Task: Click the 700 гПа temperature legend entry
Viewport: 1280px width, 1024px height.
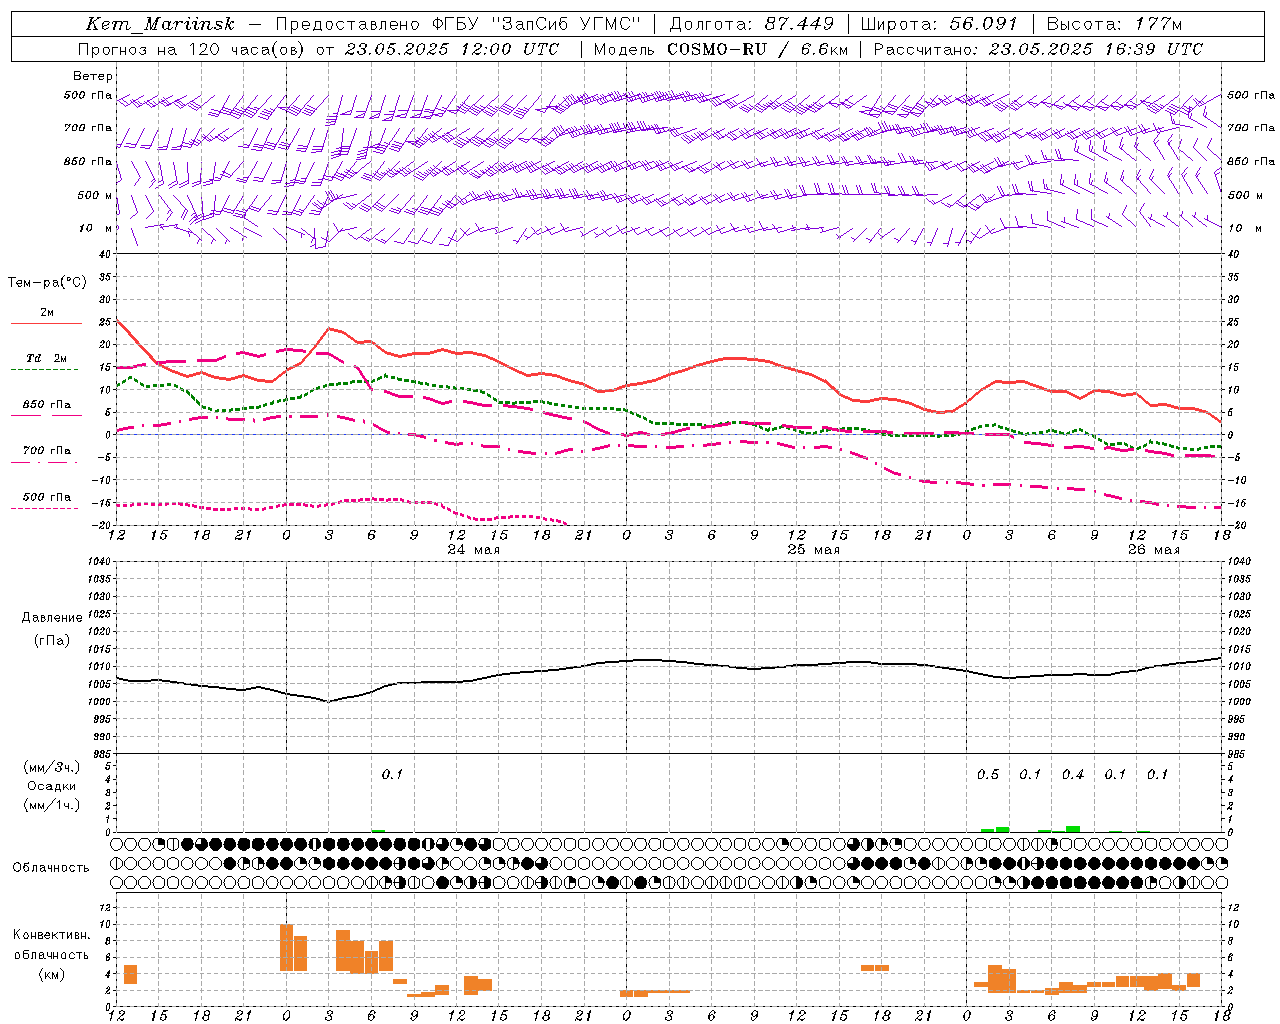Action: 47,451
